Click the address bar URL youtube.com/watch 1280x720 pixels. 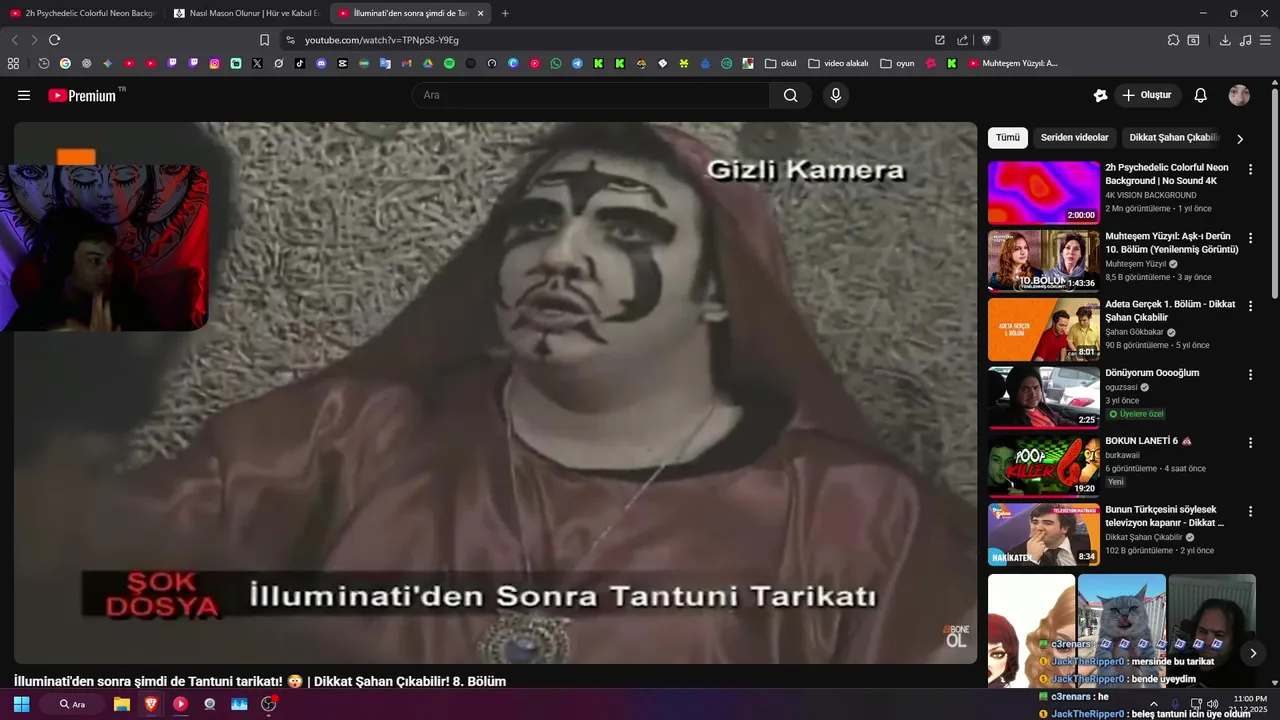[382, 40]
